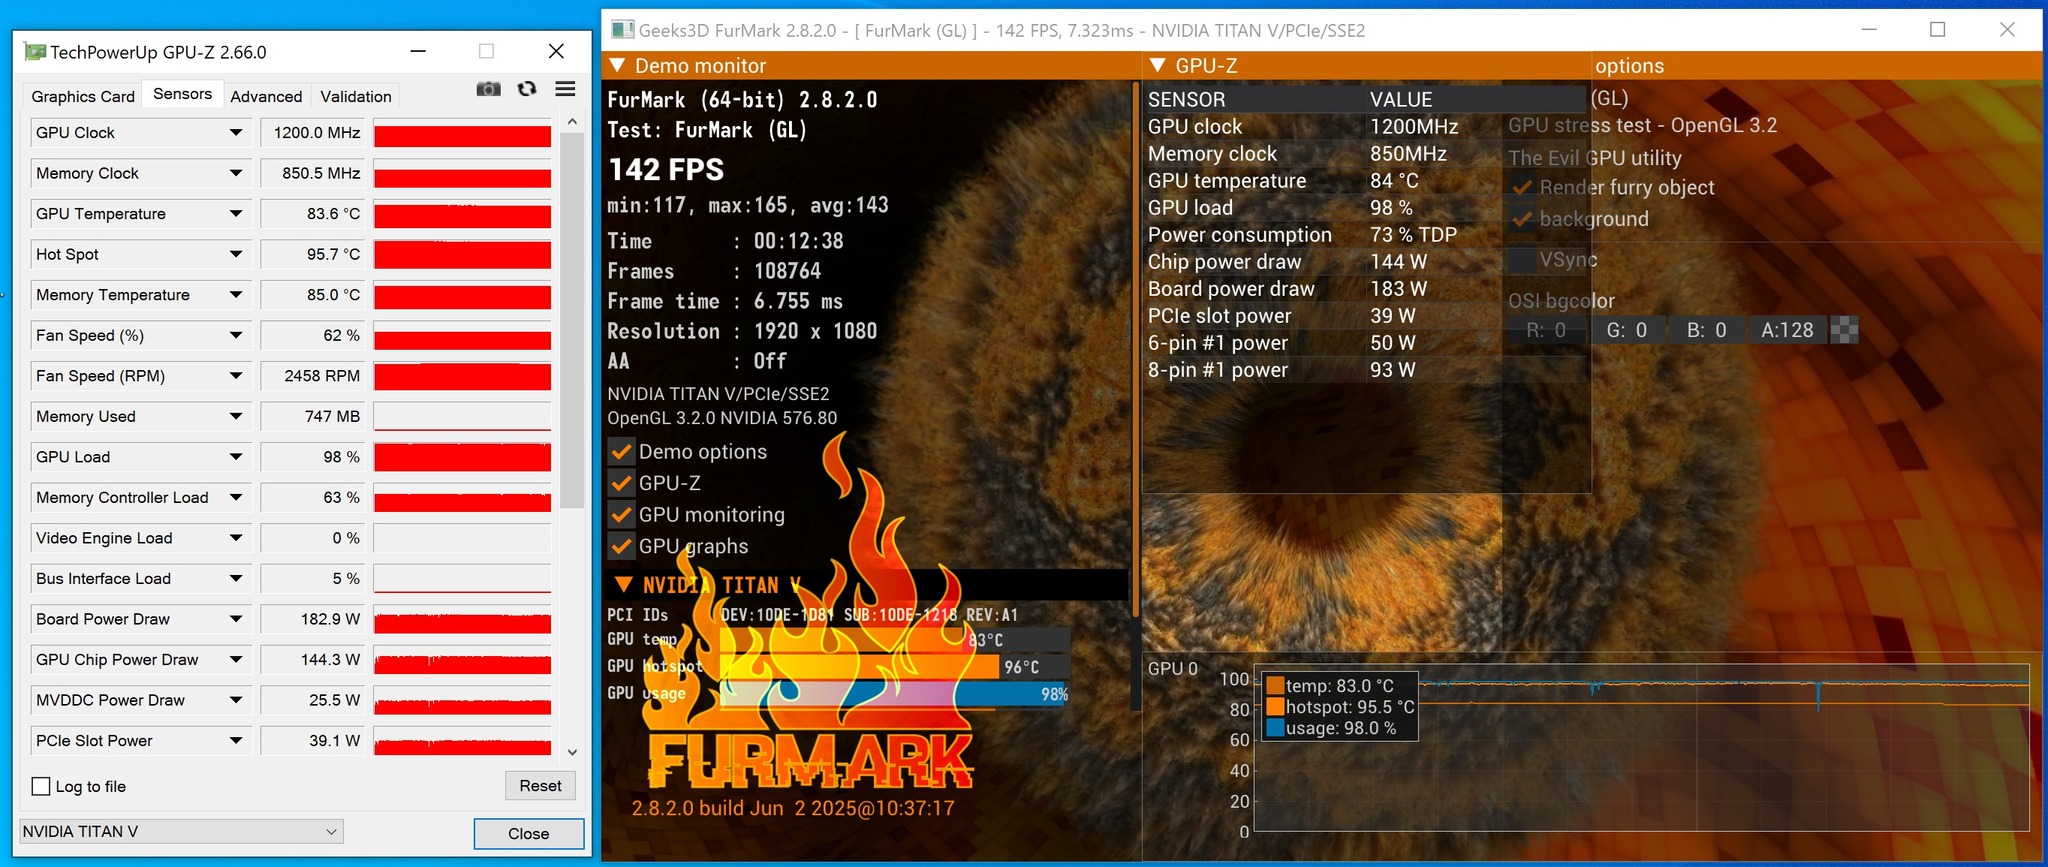Toggle the GPU monitoring checkbox
Image resolution: width=2048 pixels, height=867 pixels.
[621, 515]
